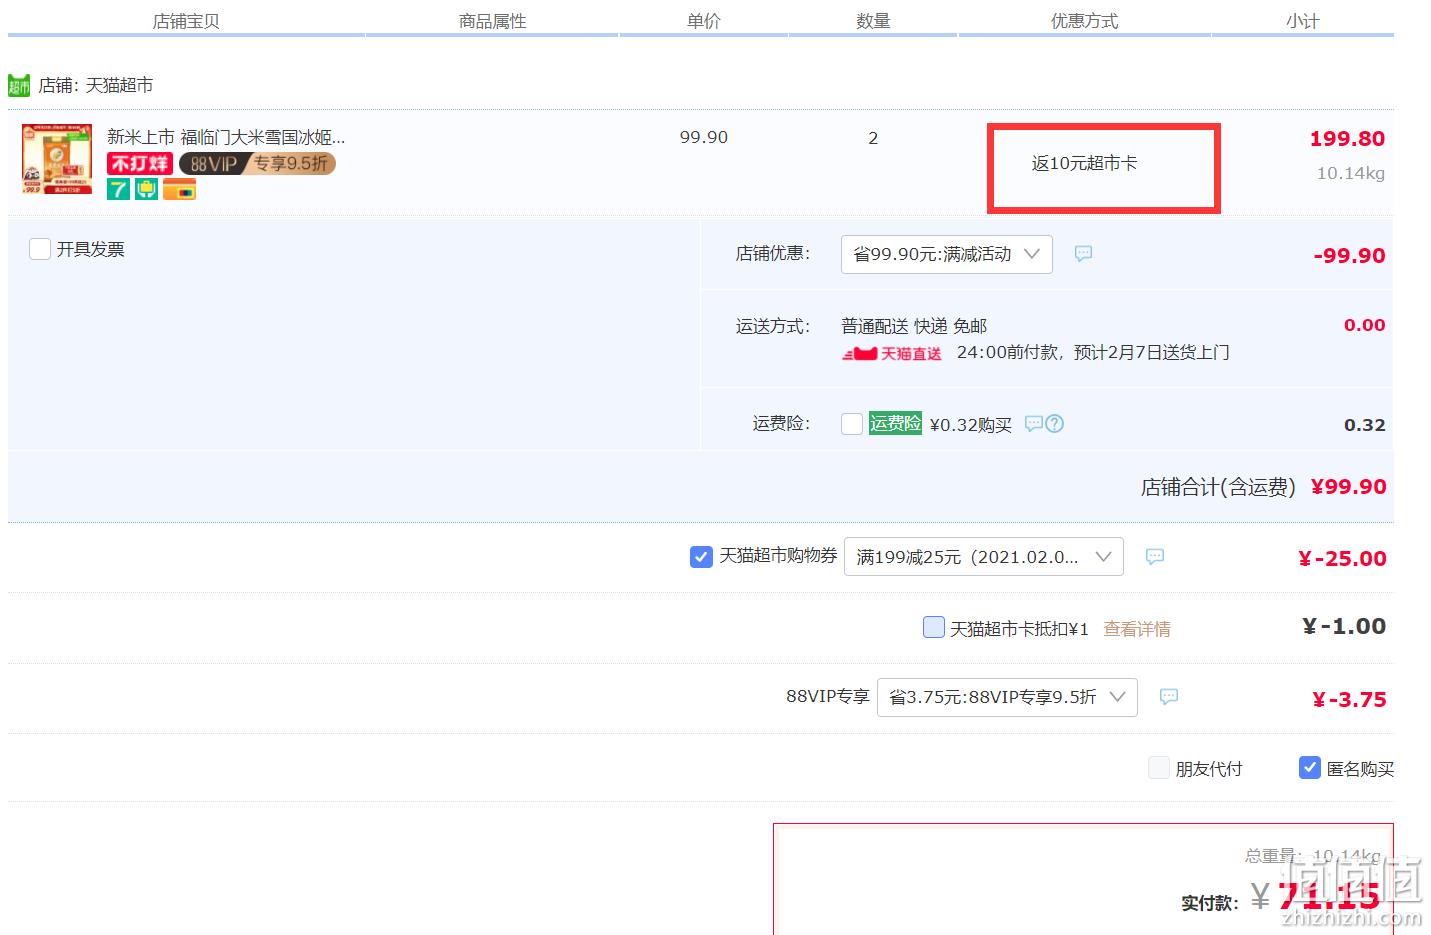The width and height of the screenshot is (1431, 935).
Task: Uncheck the 天猫超市购物券 checkbox
Action: pyautogui.click(x=701, y=556)
